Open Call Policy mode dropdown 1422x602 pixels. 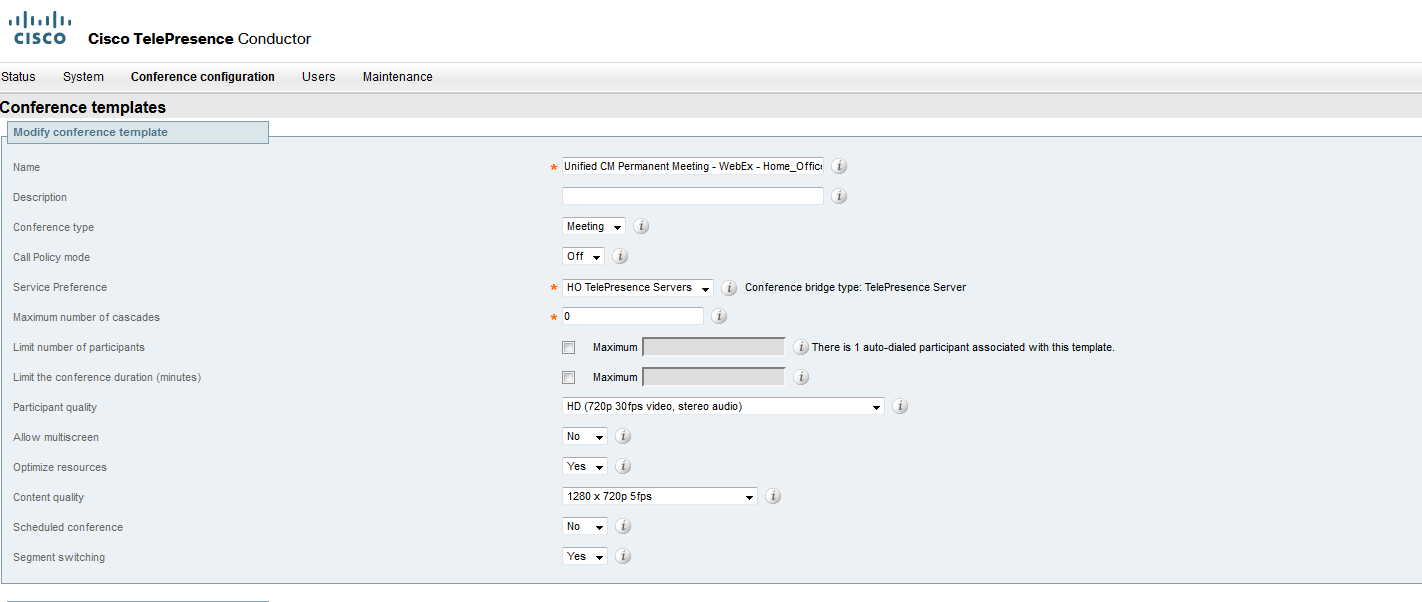(x=583, y=257)
